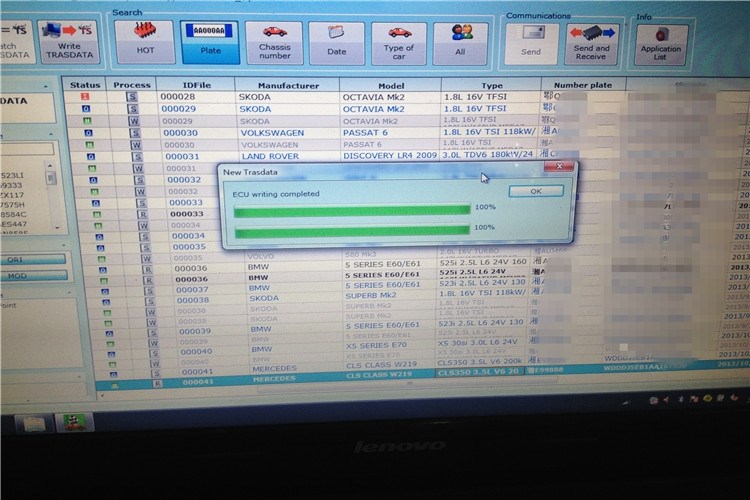Click the upper 100% progress bar

[x=352, y=210]
